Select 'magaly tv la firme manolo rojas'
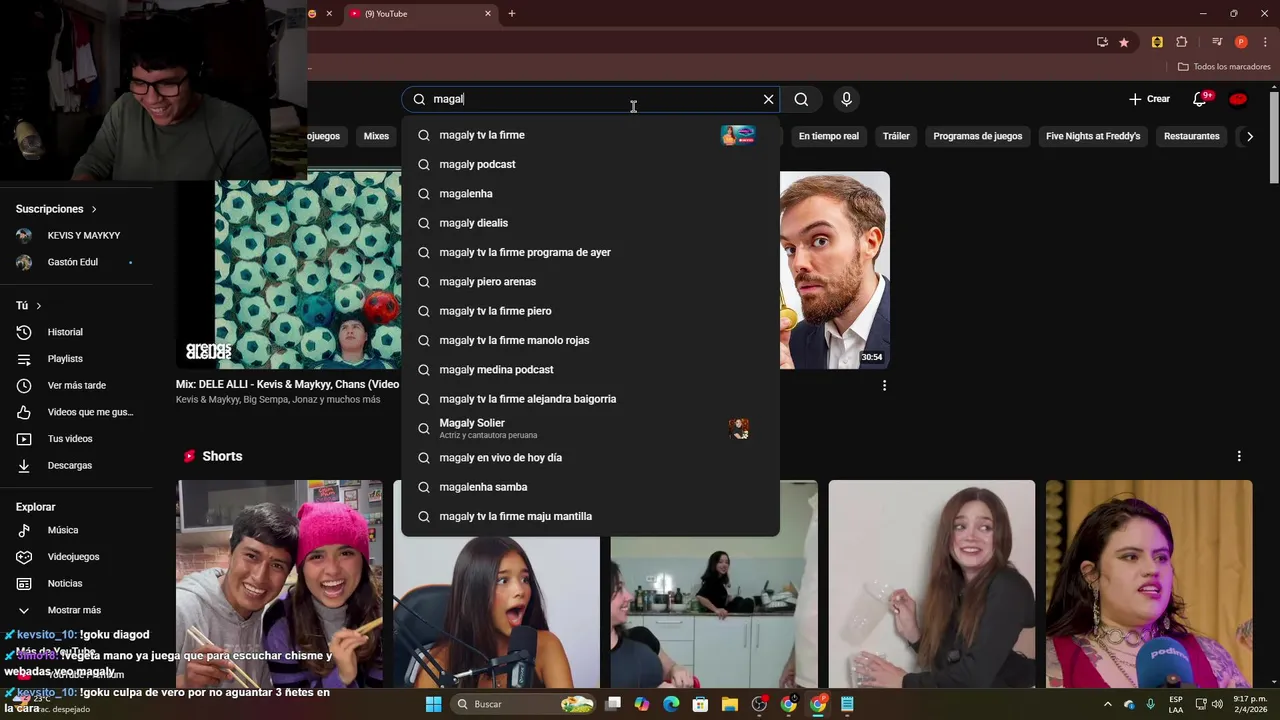This screenshot has width=1280, height=720. 590,340
